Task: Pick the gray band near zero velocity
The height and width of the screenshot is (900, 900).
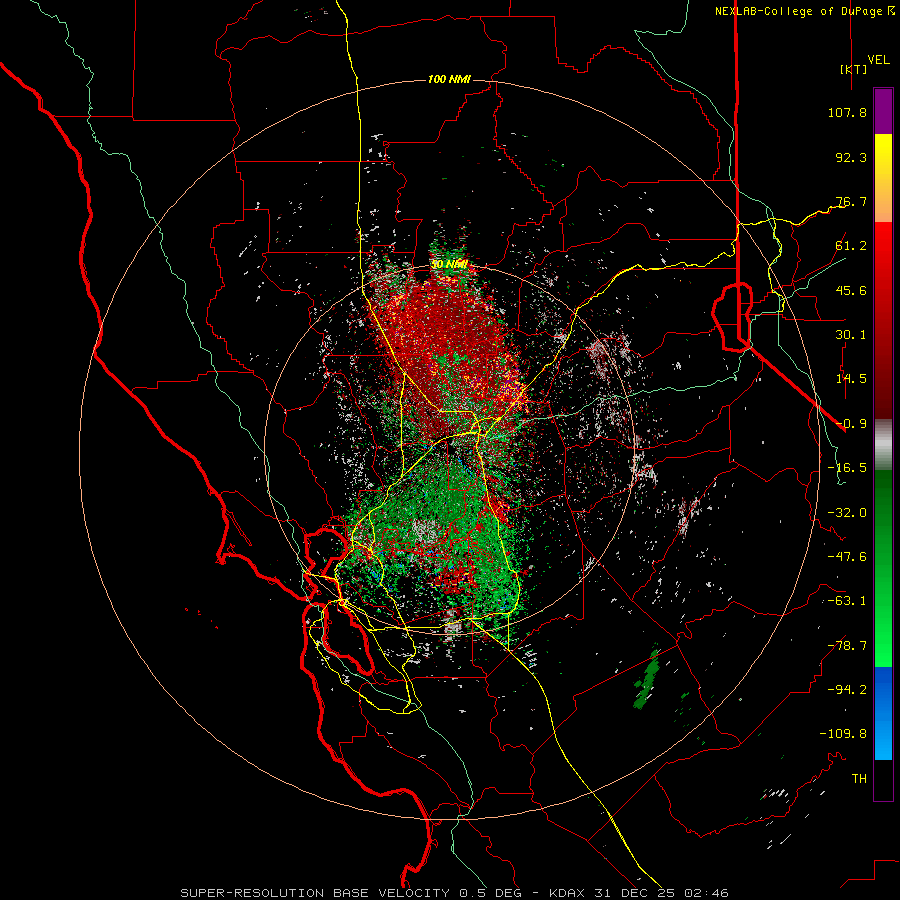Action: pos(883,444)
